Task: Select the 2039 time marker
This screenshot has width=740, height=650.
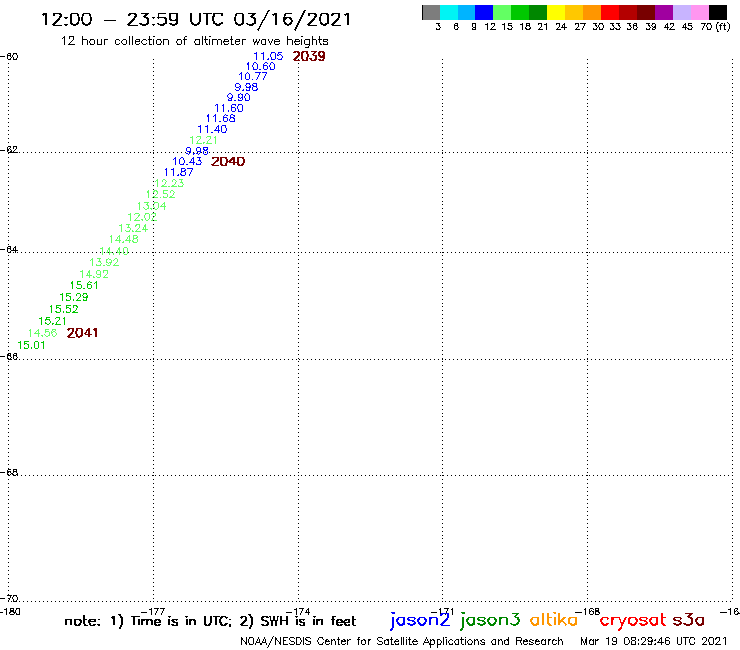Action: pyautogui.click(x=309, y=56)
